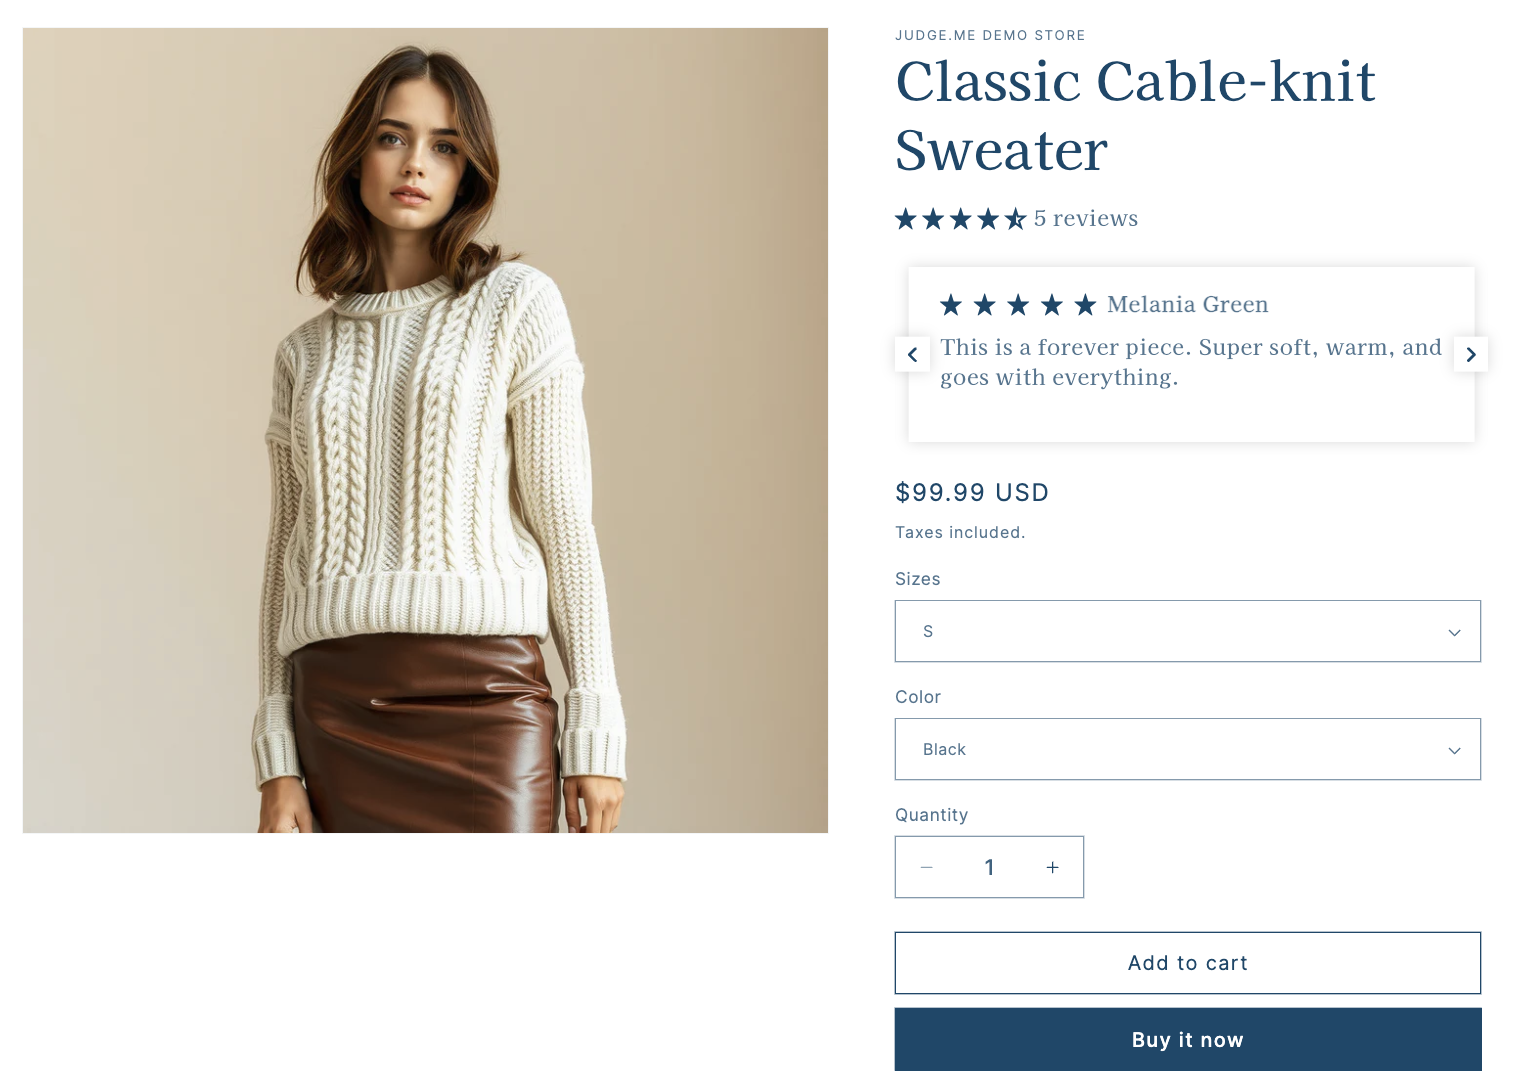
Task: Show the previous customer review
Action: (912, 355)
